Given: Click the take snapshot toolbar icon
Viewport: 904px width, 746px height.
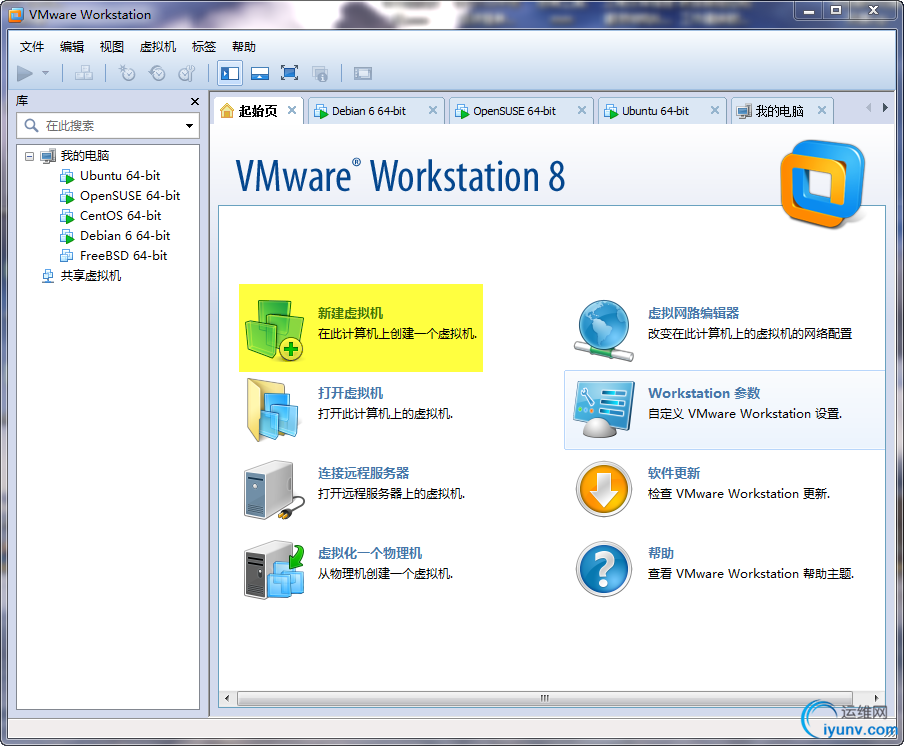Looking at the screenshot, I should [126, 73].
